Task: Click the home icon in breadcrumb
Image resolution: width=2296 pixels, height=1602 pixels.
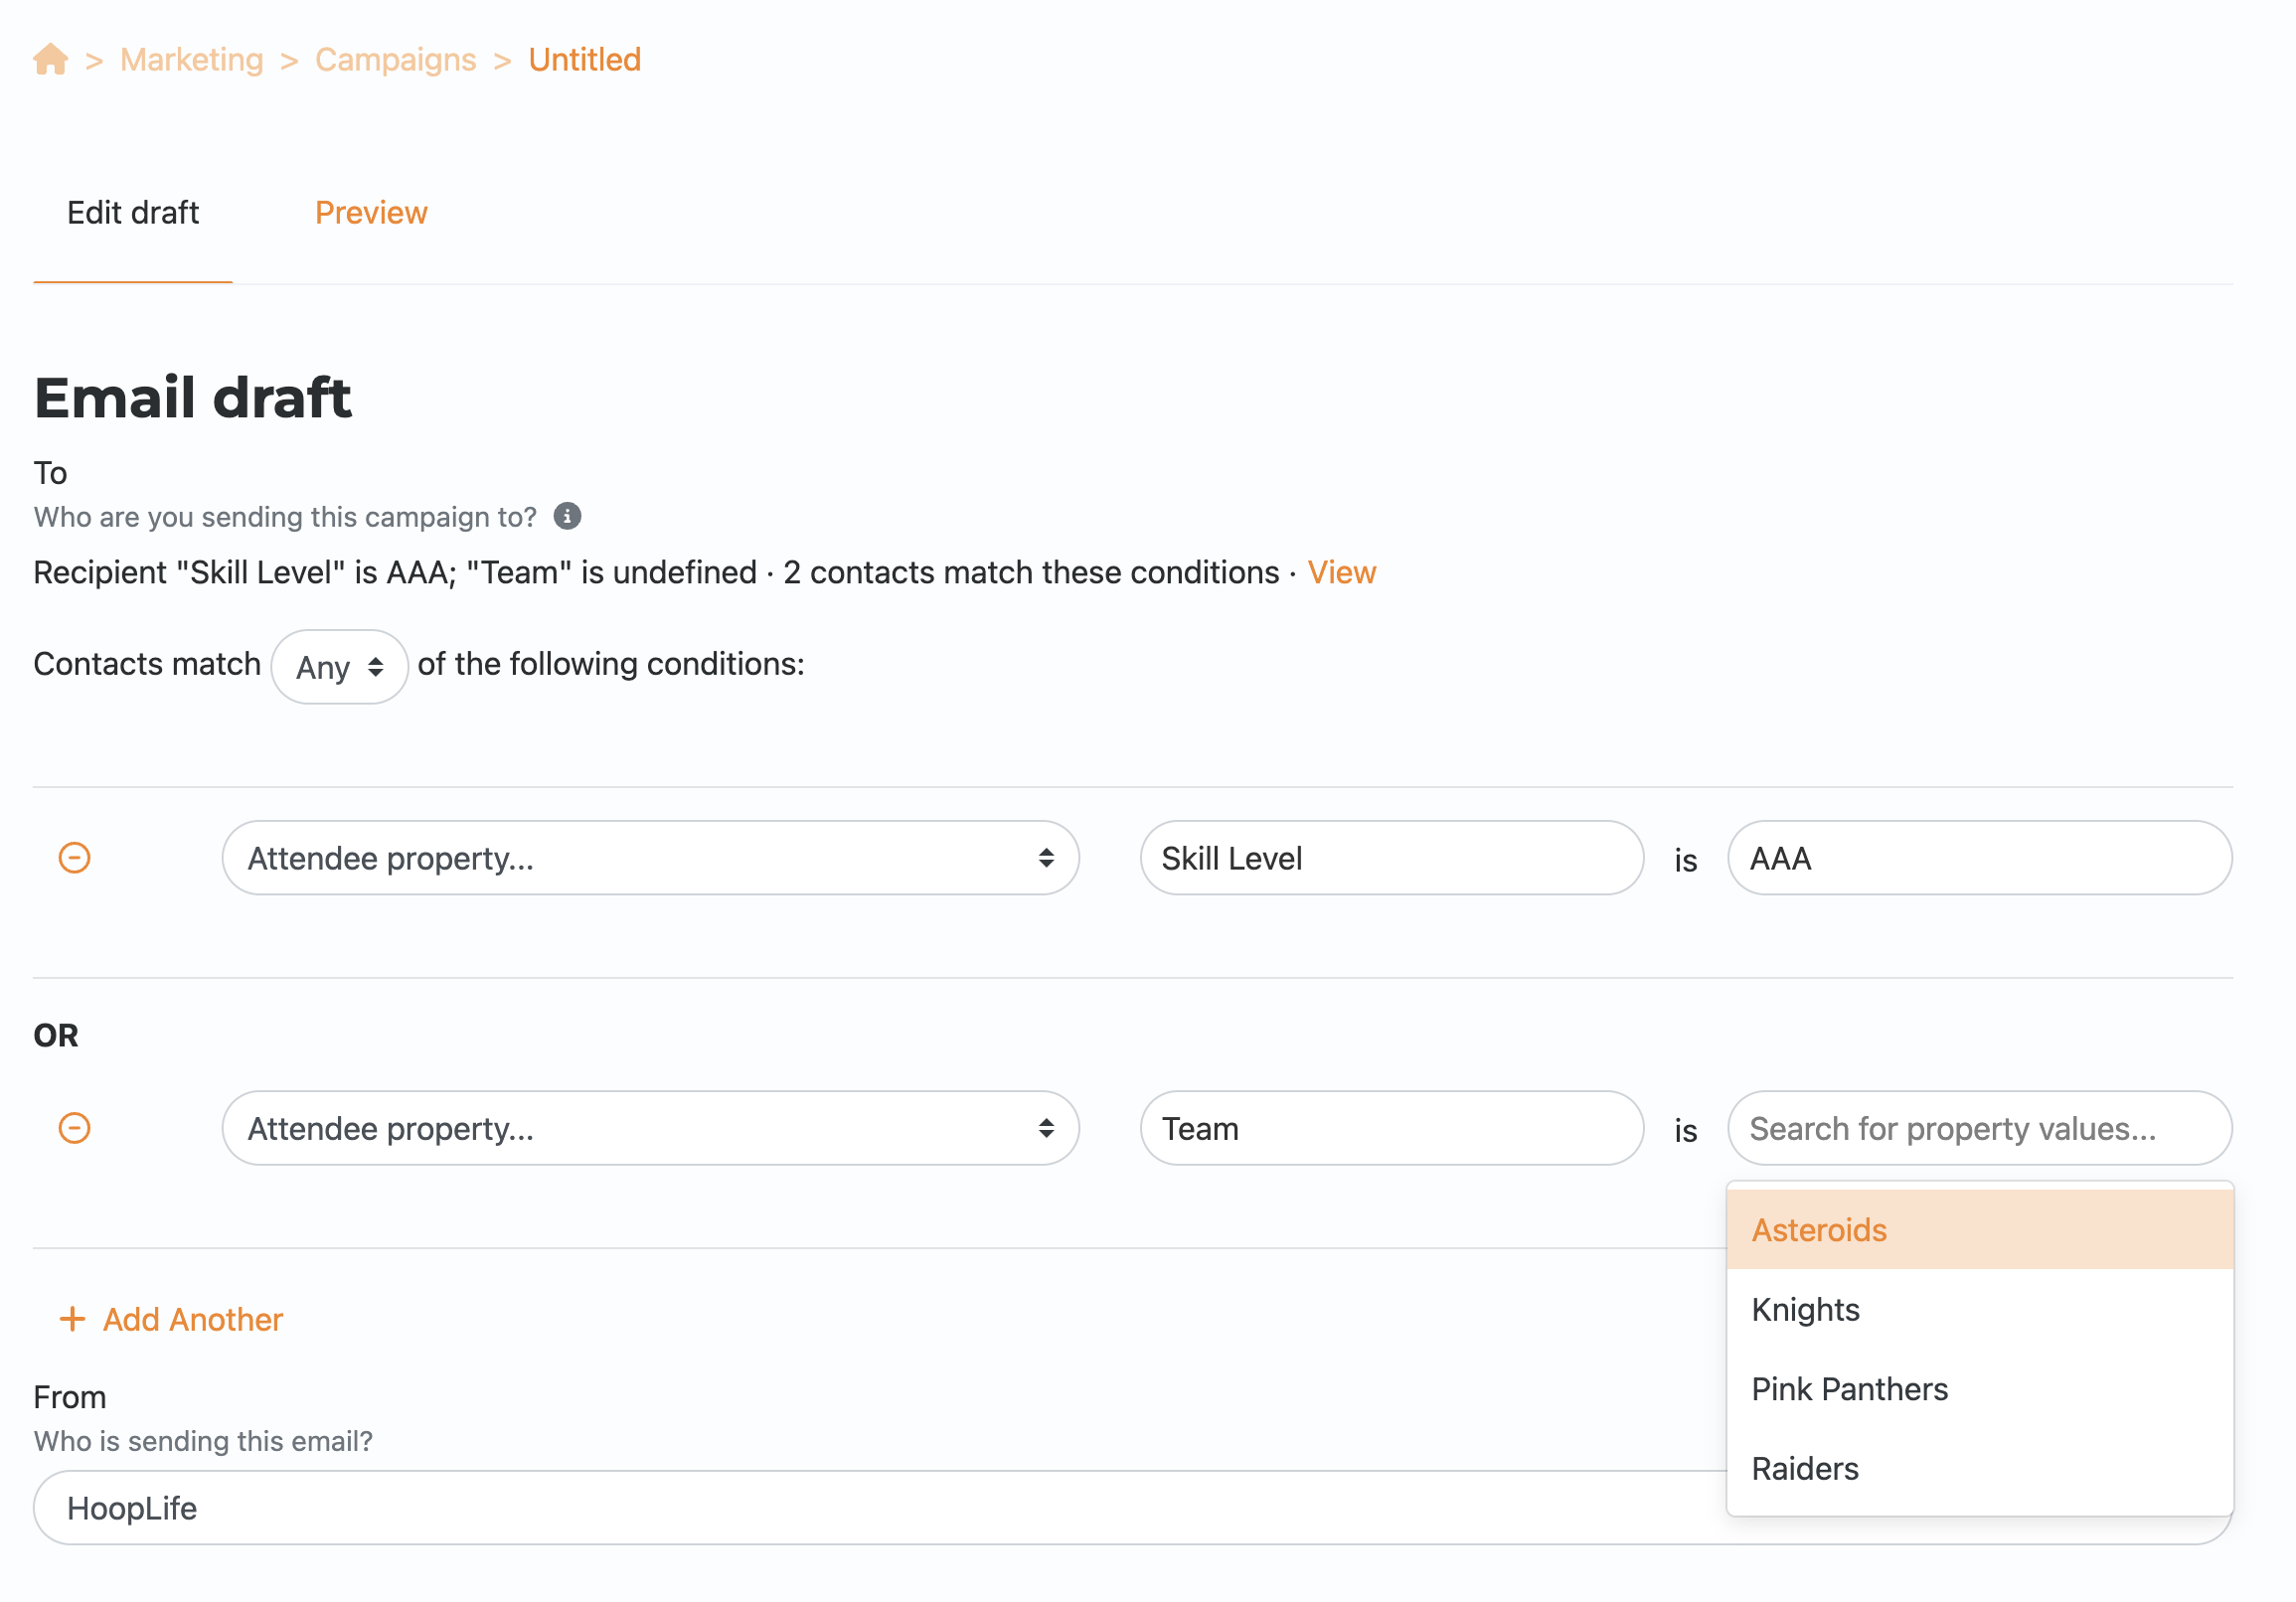Action: 50,60
